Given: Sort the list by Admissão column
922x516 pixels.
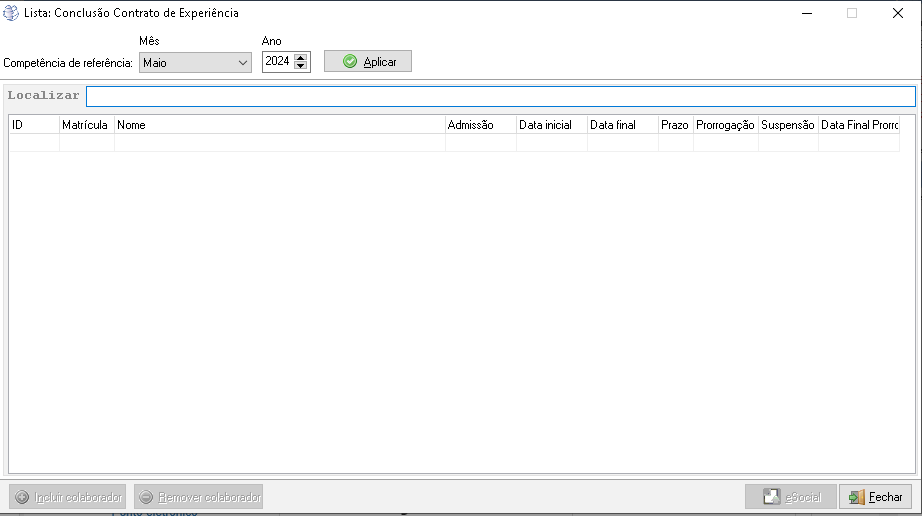Looking at the screenshot, I should point(480,125).
